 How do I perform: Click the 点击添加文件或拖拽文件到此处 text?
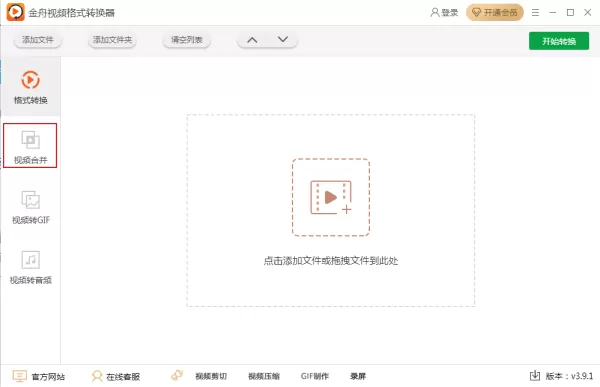(x=331, y=261)
